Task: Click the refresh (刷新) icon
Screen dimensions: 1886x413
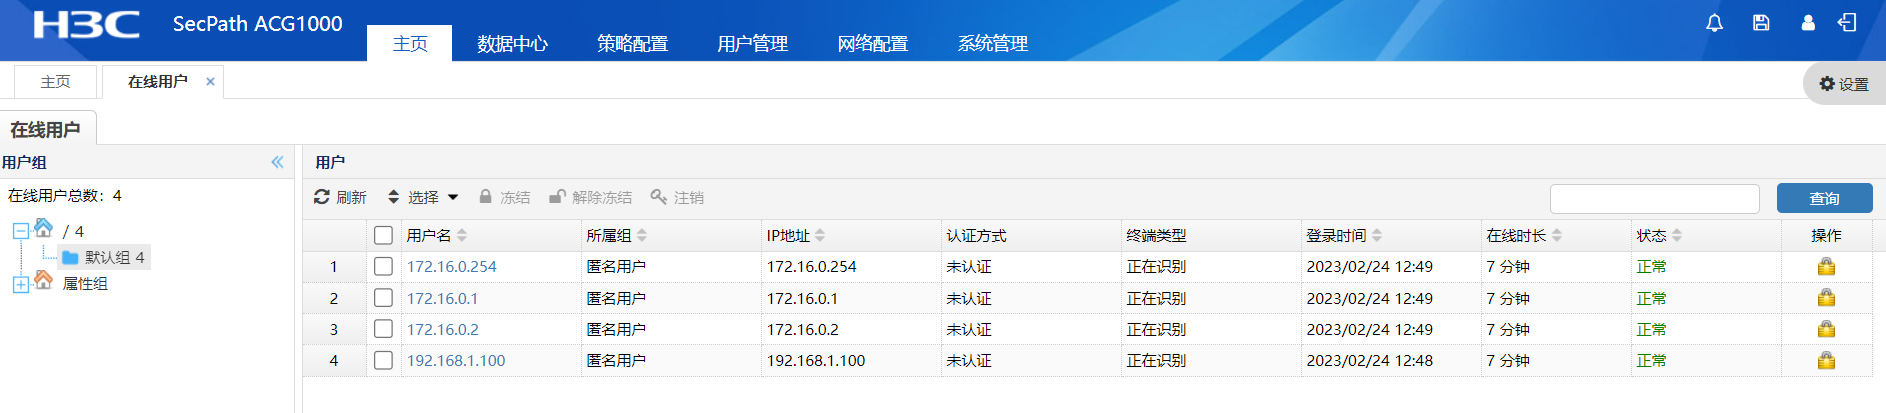Action: (322, 197)
